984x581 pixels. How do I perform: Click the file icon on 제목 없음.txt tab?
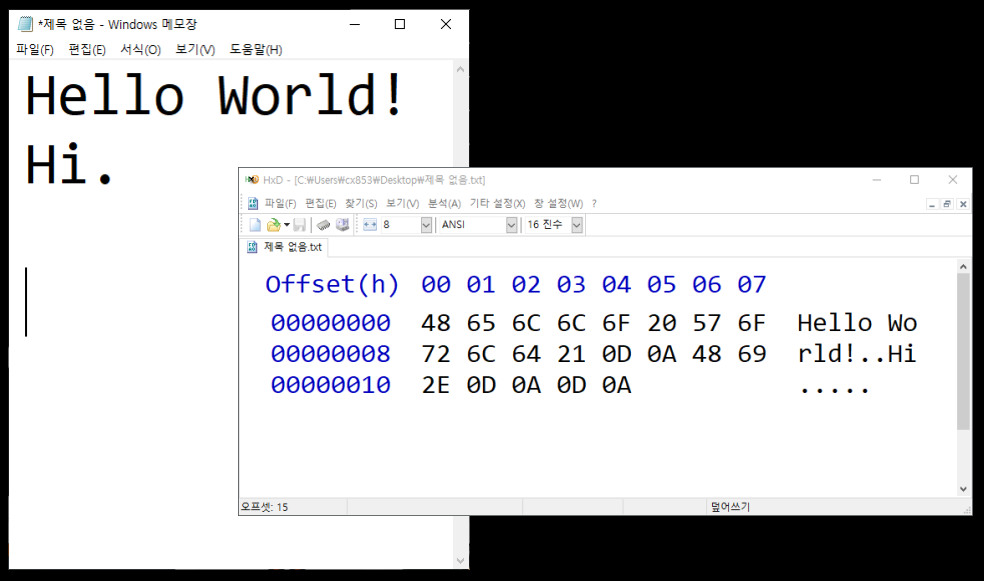coord(252,247)
